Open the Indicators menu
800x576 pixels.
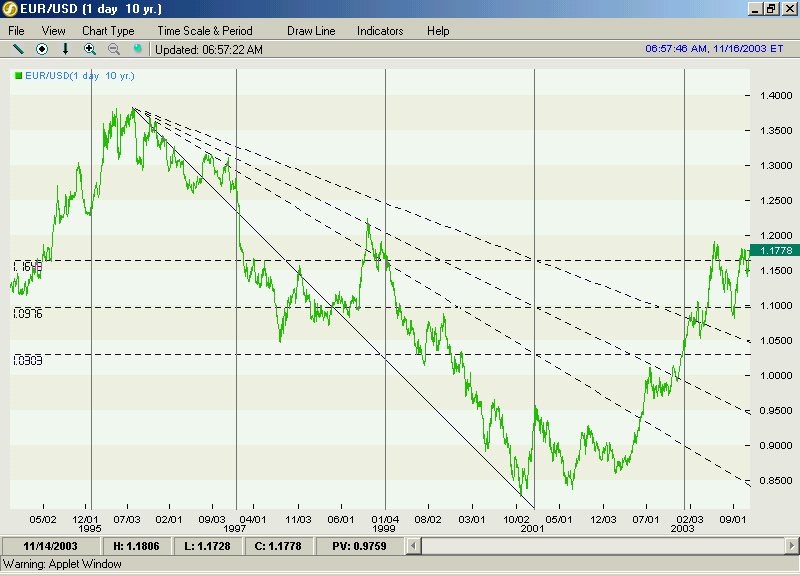click(380, 31)
